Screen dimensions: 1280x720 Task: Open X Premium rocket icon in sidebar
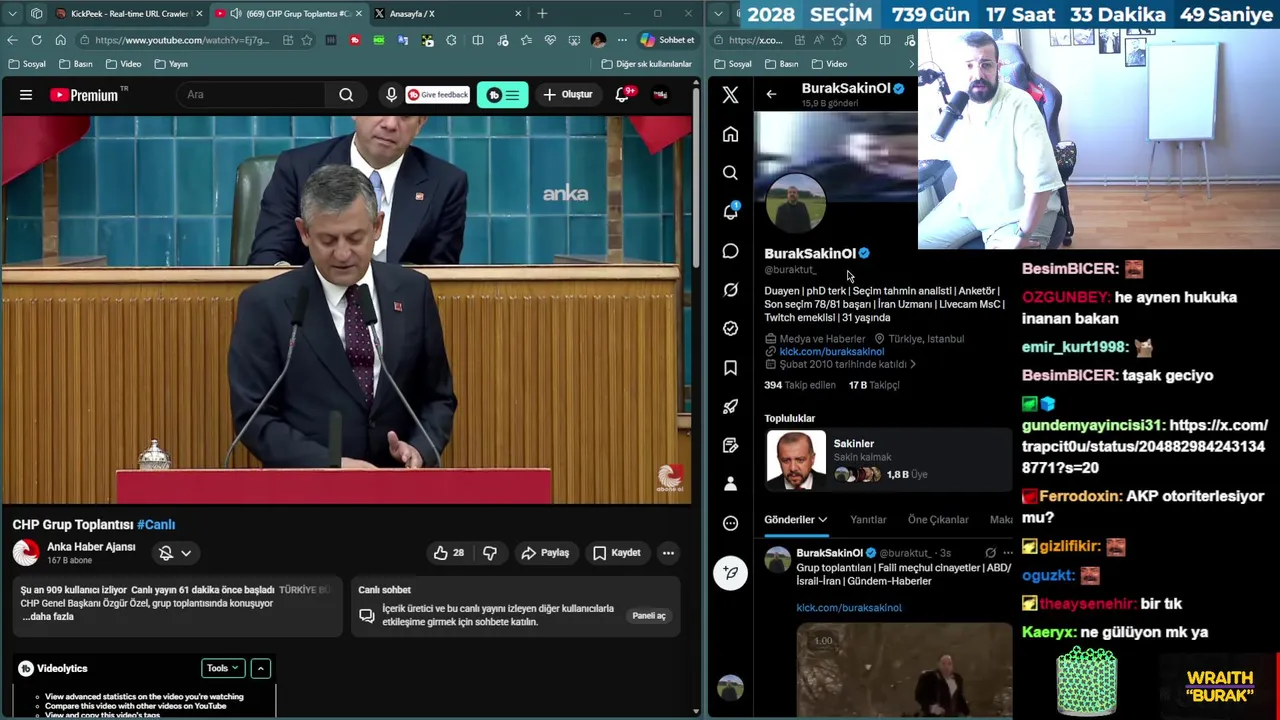click(730, 407)
